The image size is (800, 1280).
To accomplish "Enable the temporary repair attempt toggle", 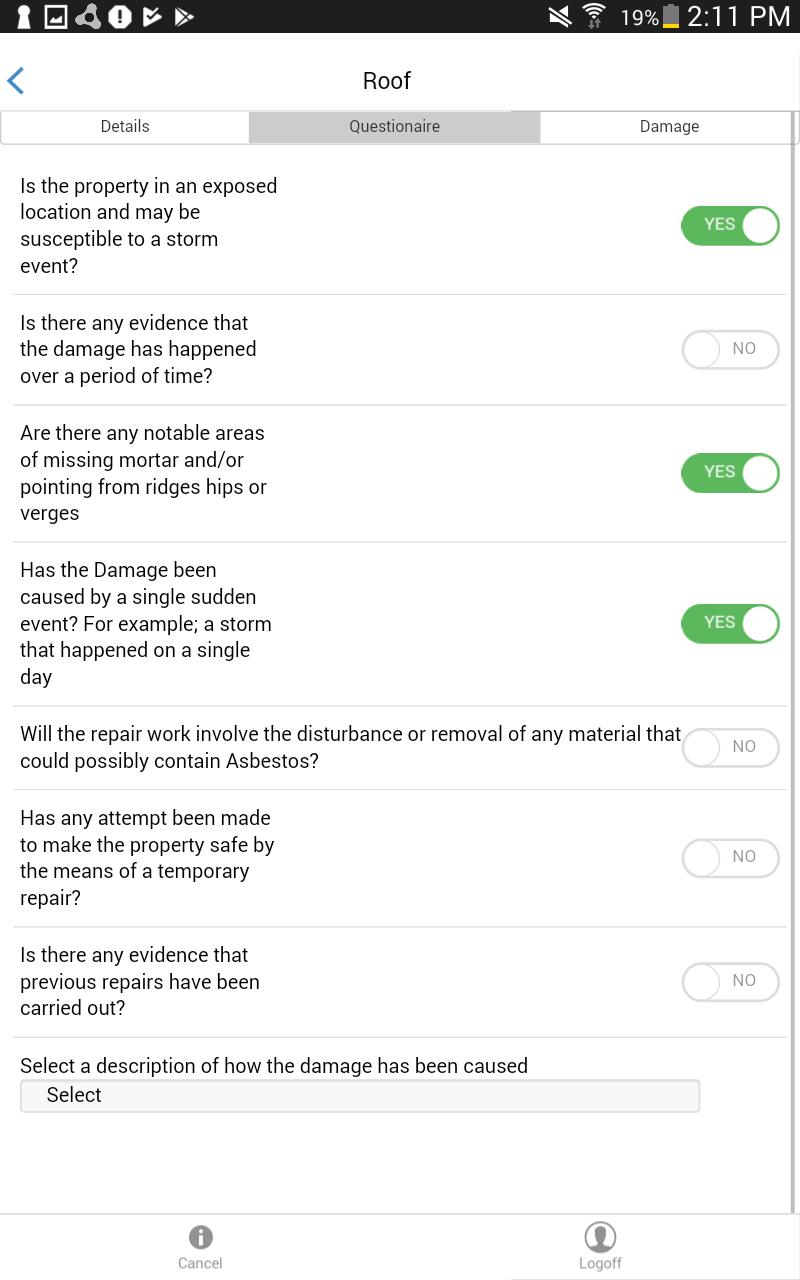I will coord(730,857).
